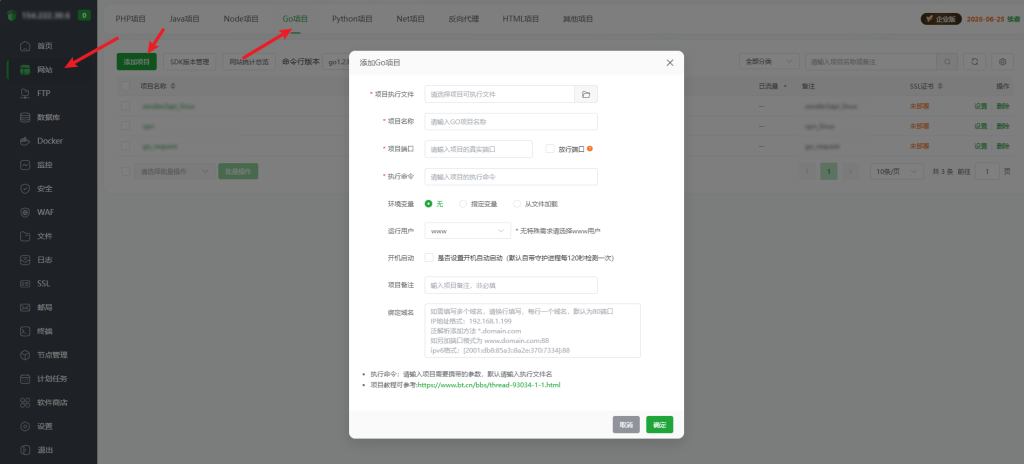Switch to the Java项目 tab
Screen dimensions: 1024x464
pos(185,19)
